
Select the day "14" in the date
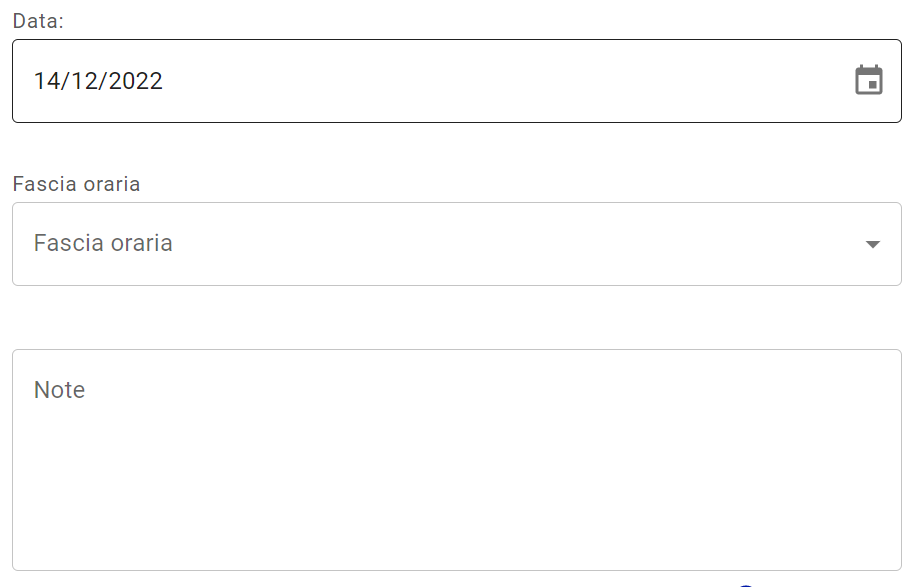(x=46, y=81)
